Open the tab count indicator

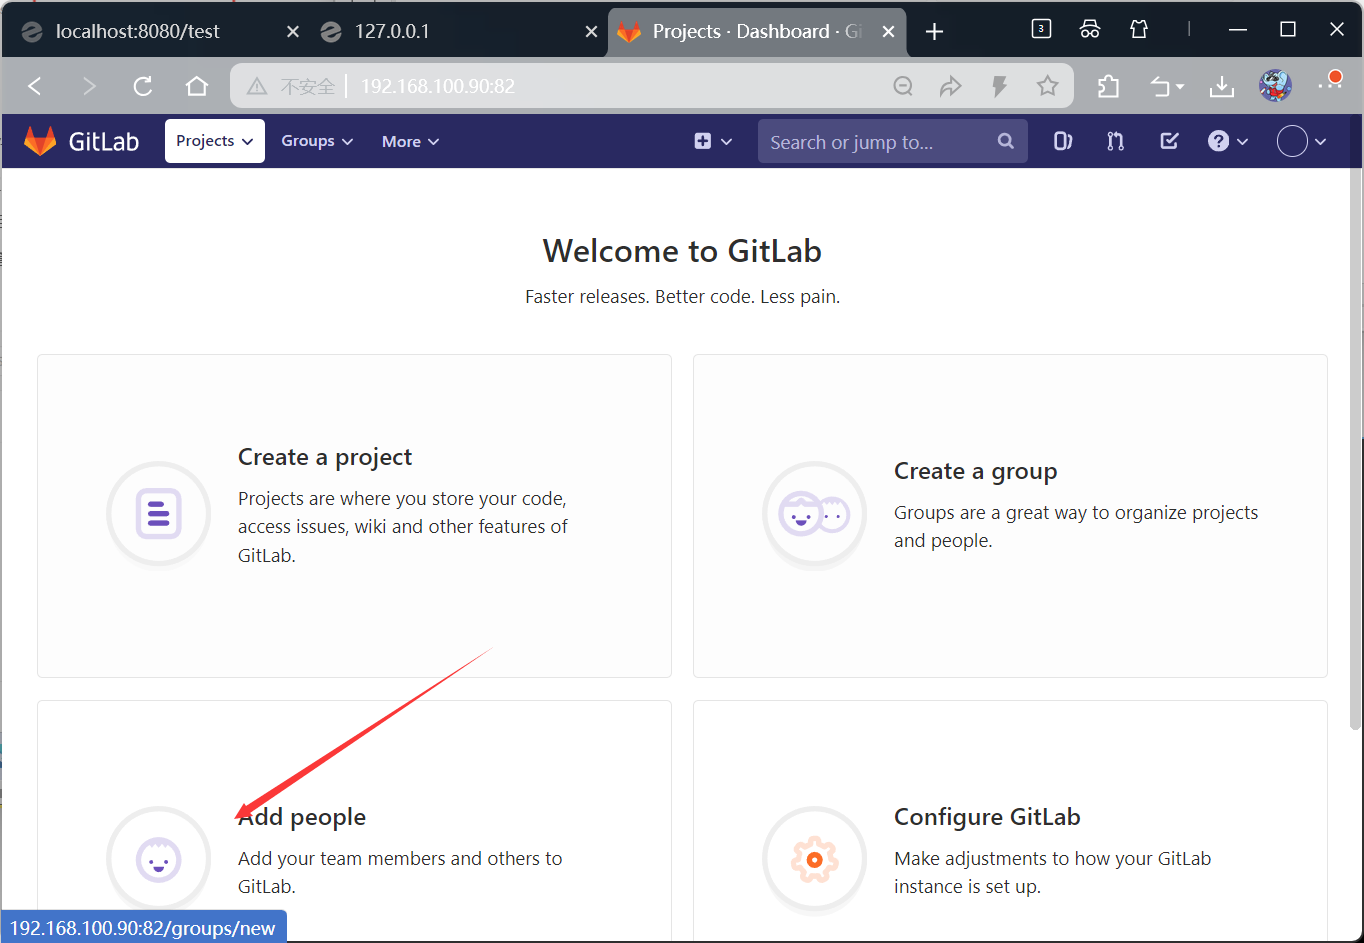1041,30
